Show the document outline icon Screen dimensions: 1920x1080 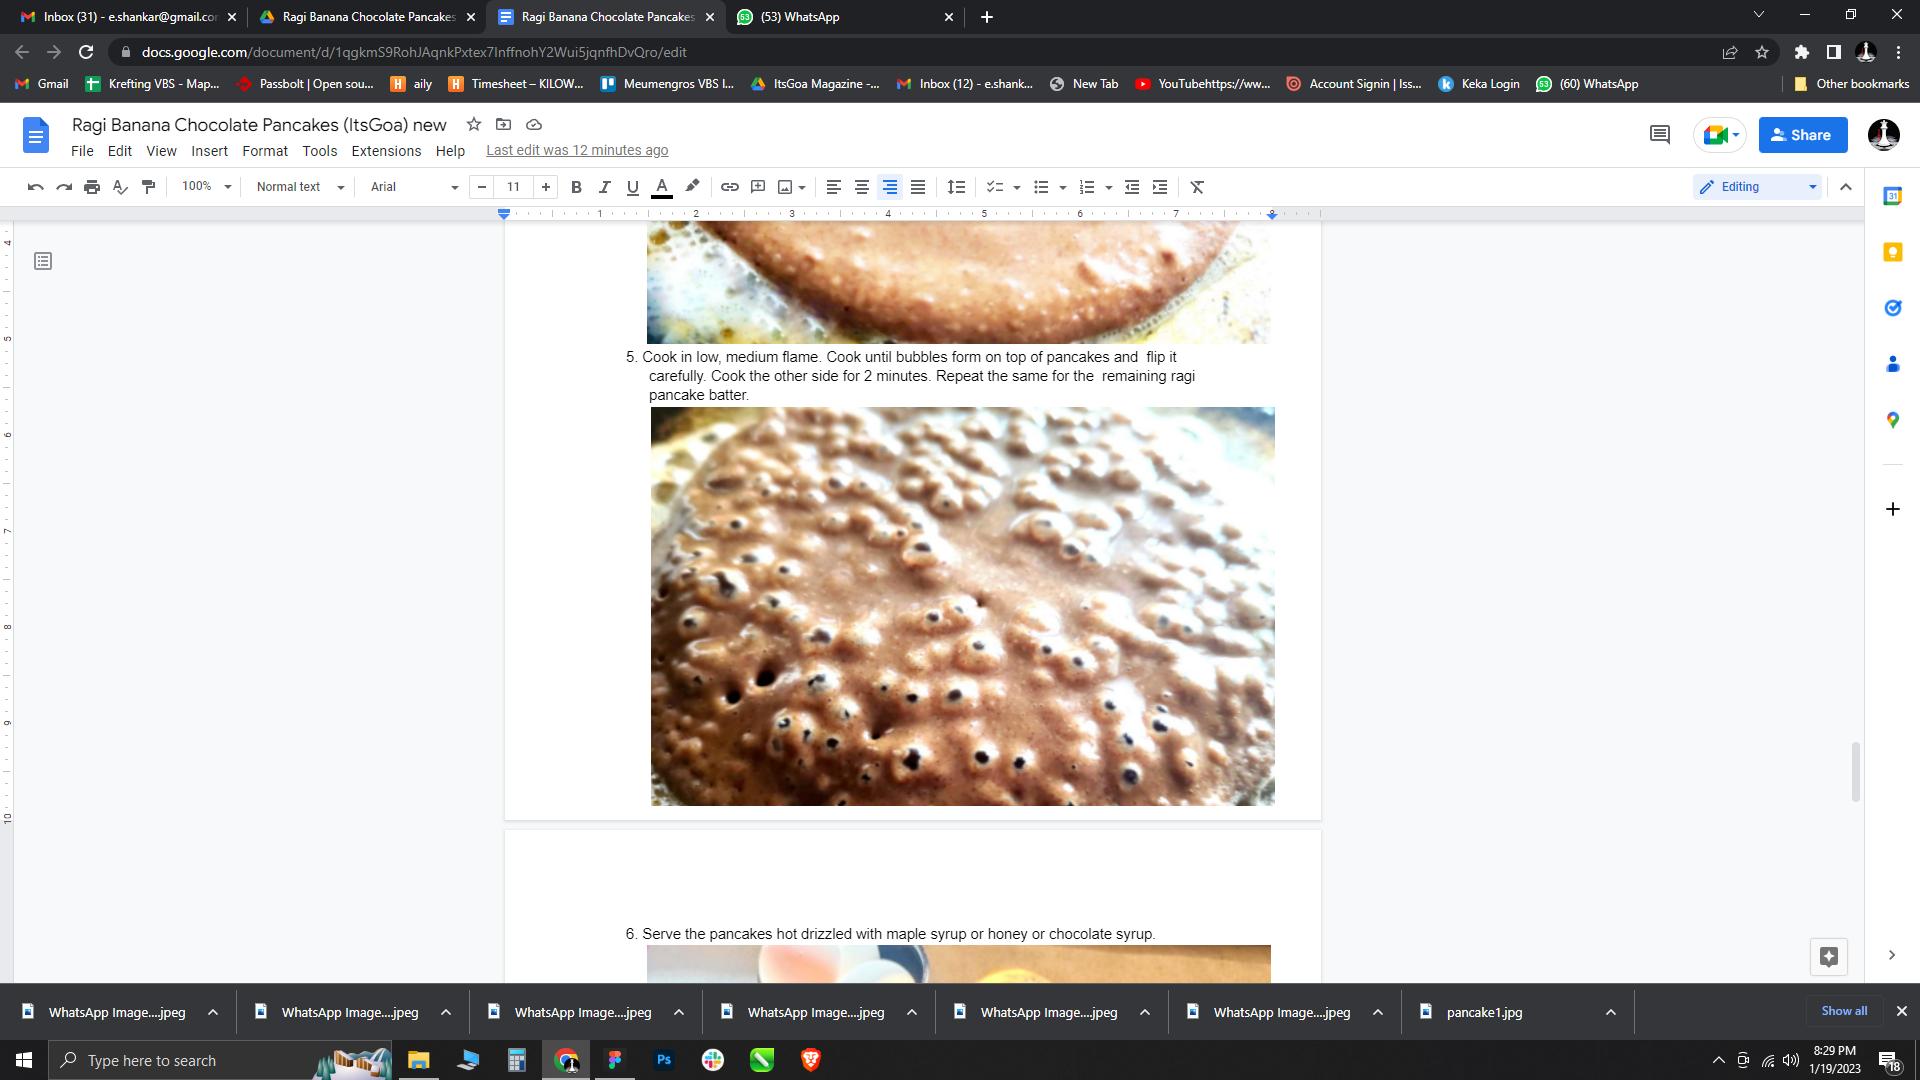pos(43,261)
